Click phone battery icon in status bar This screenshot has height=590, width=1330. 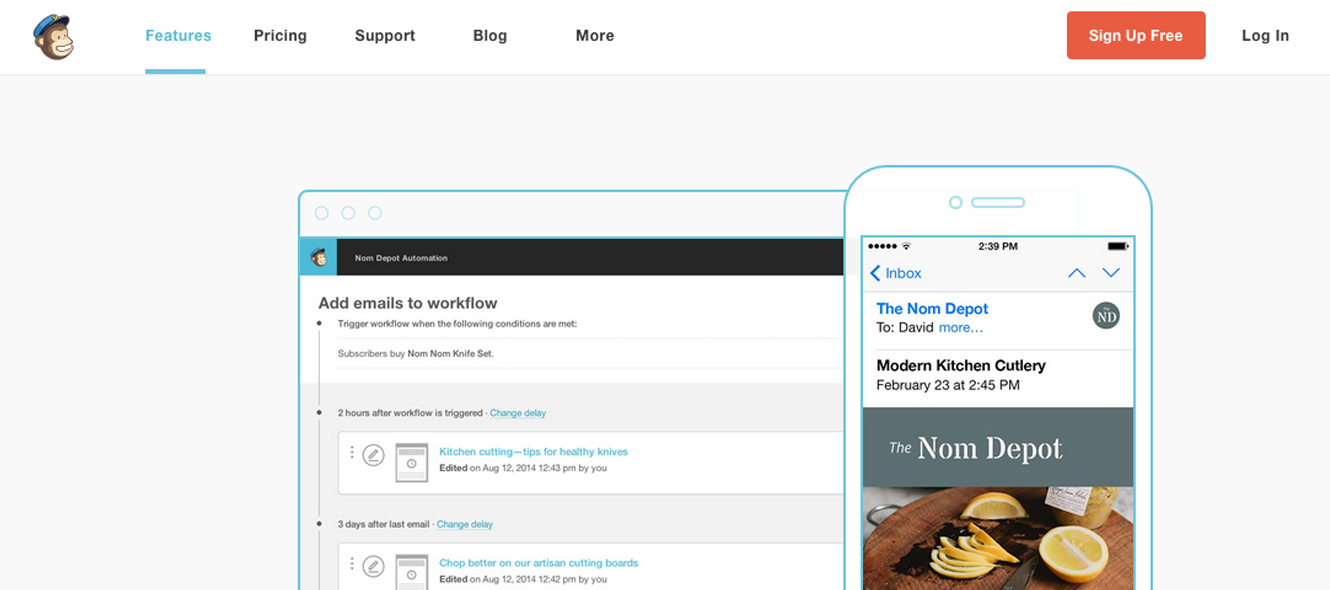coord(1117,246)
